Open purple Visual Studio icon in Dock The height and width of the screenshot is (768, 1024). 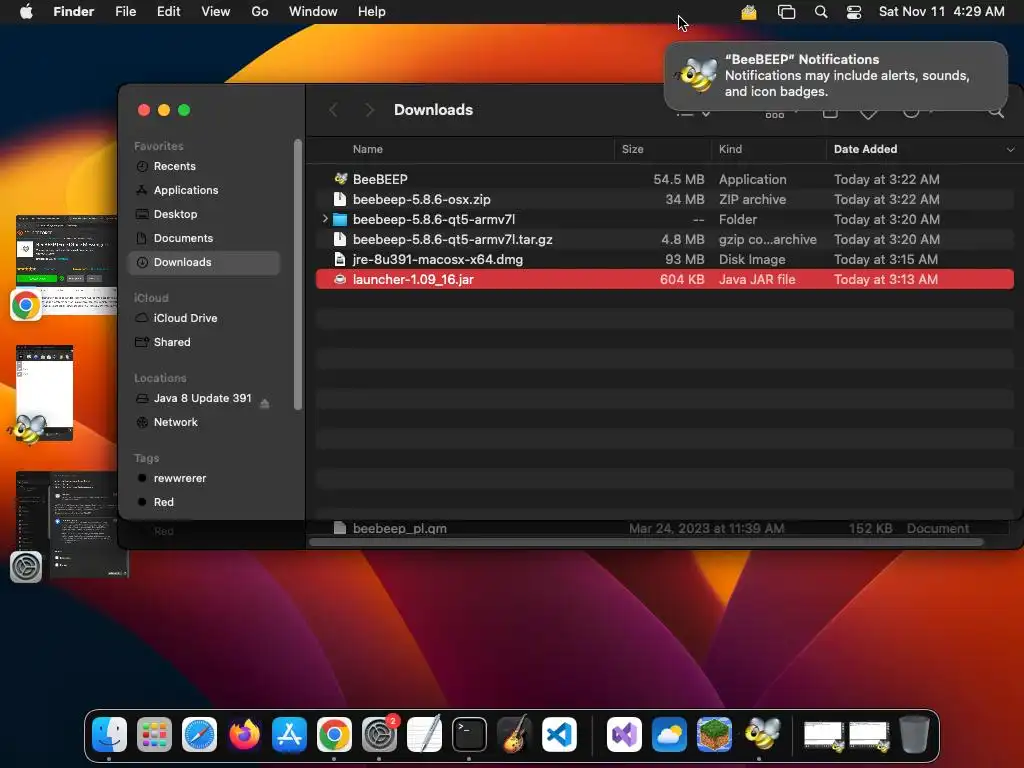pos(624,735)
